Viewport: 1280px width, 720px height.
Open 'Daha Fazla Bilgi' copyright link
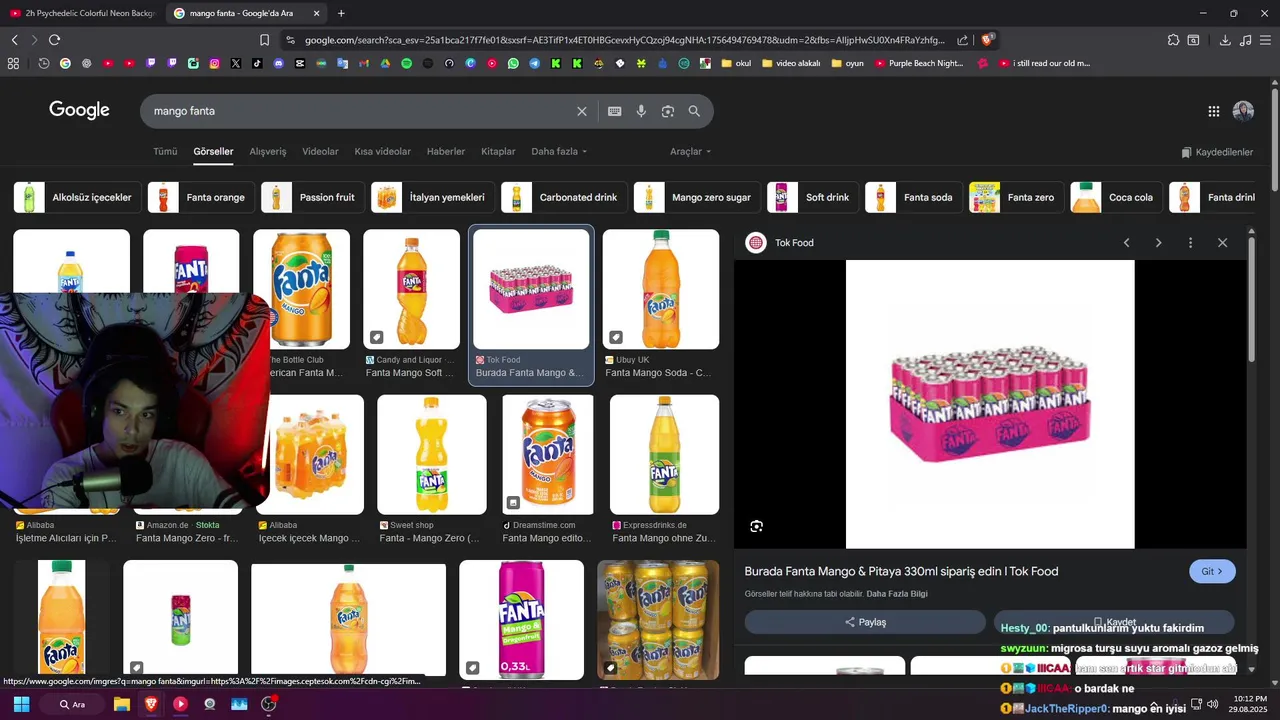pyautogui.click(x=896, y=594)
